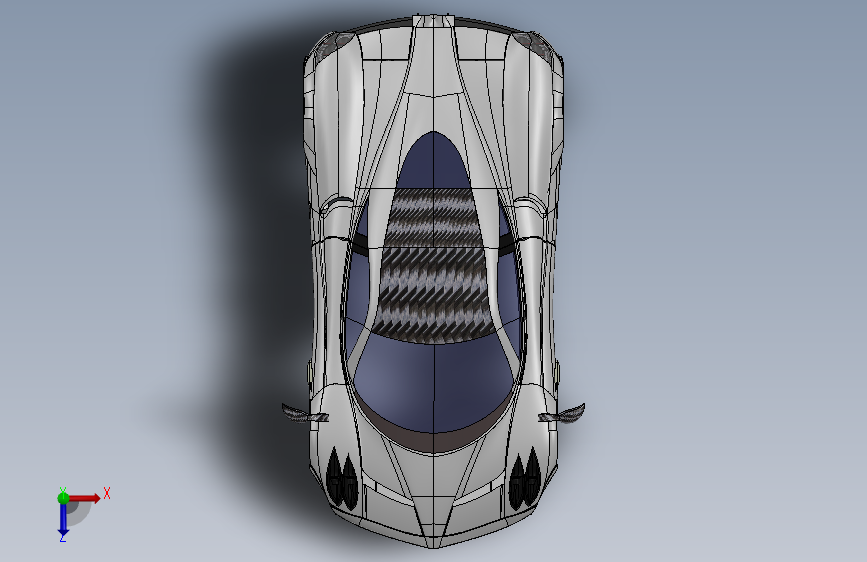Select the carbon fiber roof panel
This screenshot has height=562, width=867.
[434, 266]
